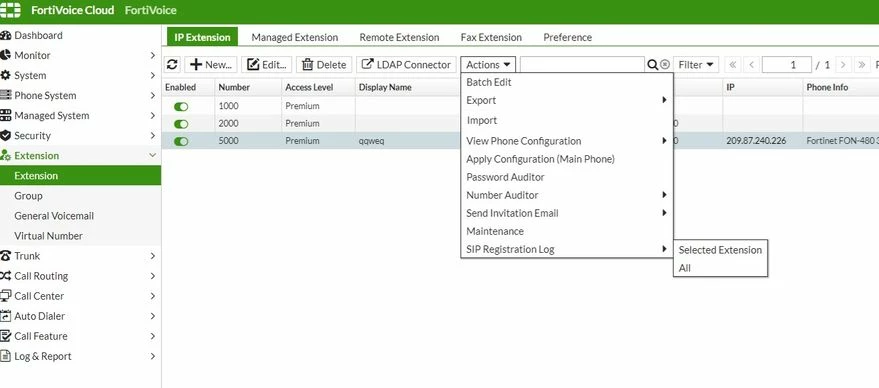This screenshot has width=879, height=388.
Task: Expand the System menu chevron
Action: click(152, 76)
